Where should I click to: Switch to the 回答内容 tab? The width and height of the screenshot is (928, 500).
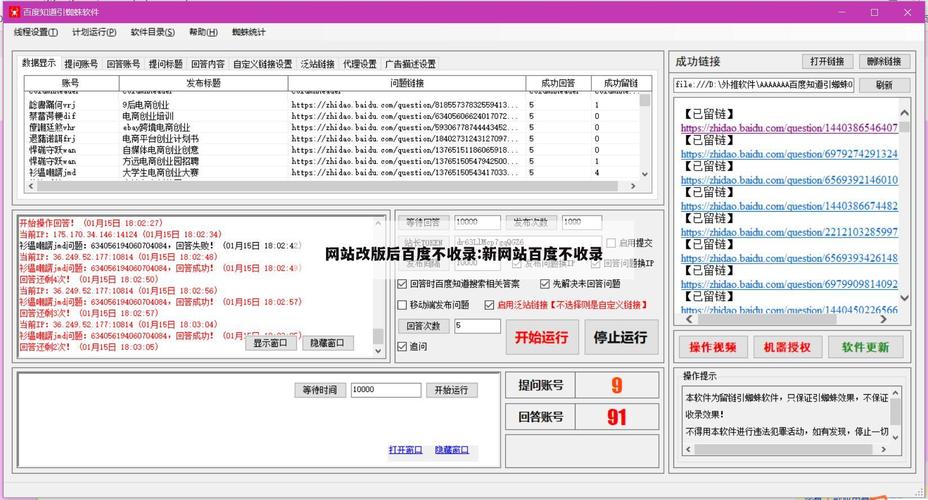pyautogui.click(x=208, y=64)
